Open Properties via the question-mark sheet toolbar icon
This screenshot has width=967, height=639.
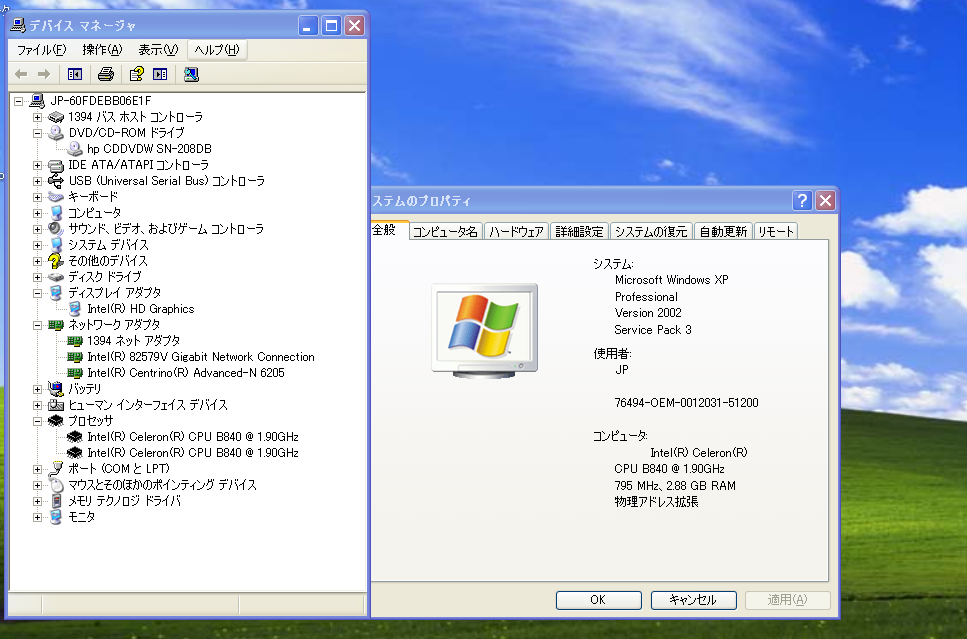point(136,75)
